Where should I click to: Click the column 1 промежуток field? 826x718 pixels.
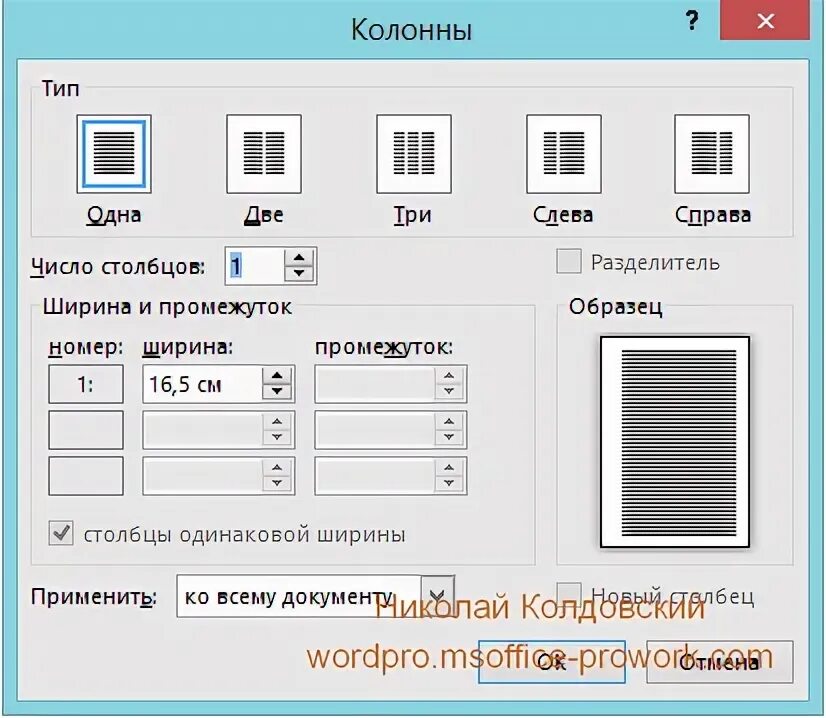click(375, 384)
